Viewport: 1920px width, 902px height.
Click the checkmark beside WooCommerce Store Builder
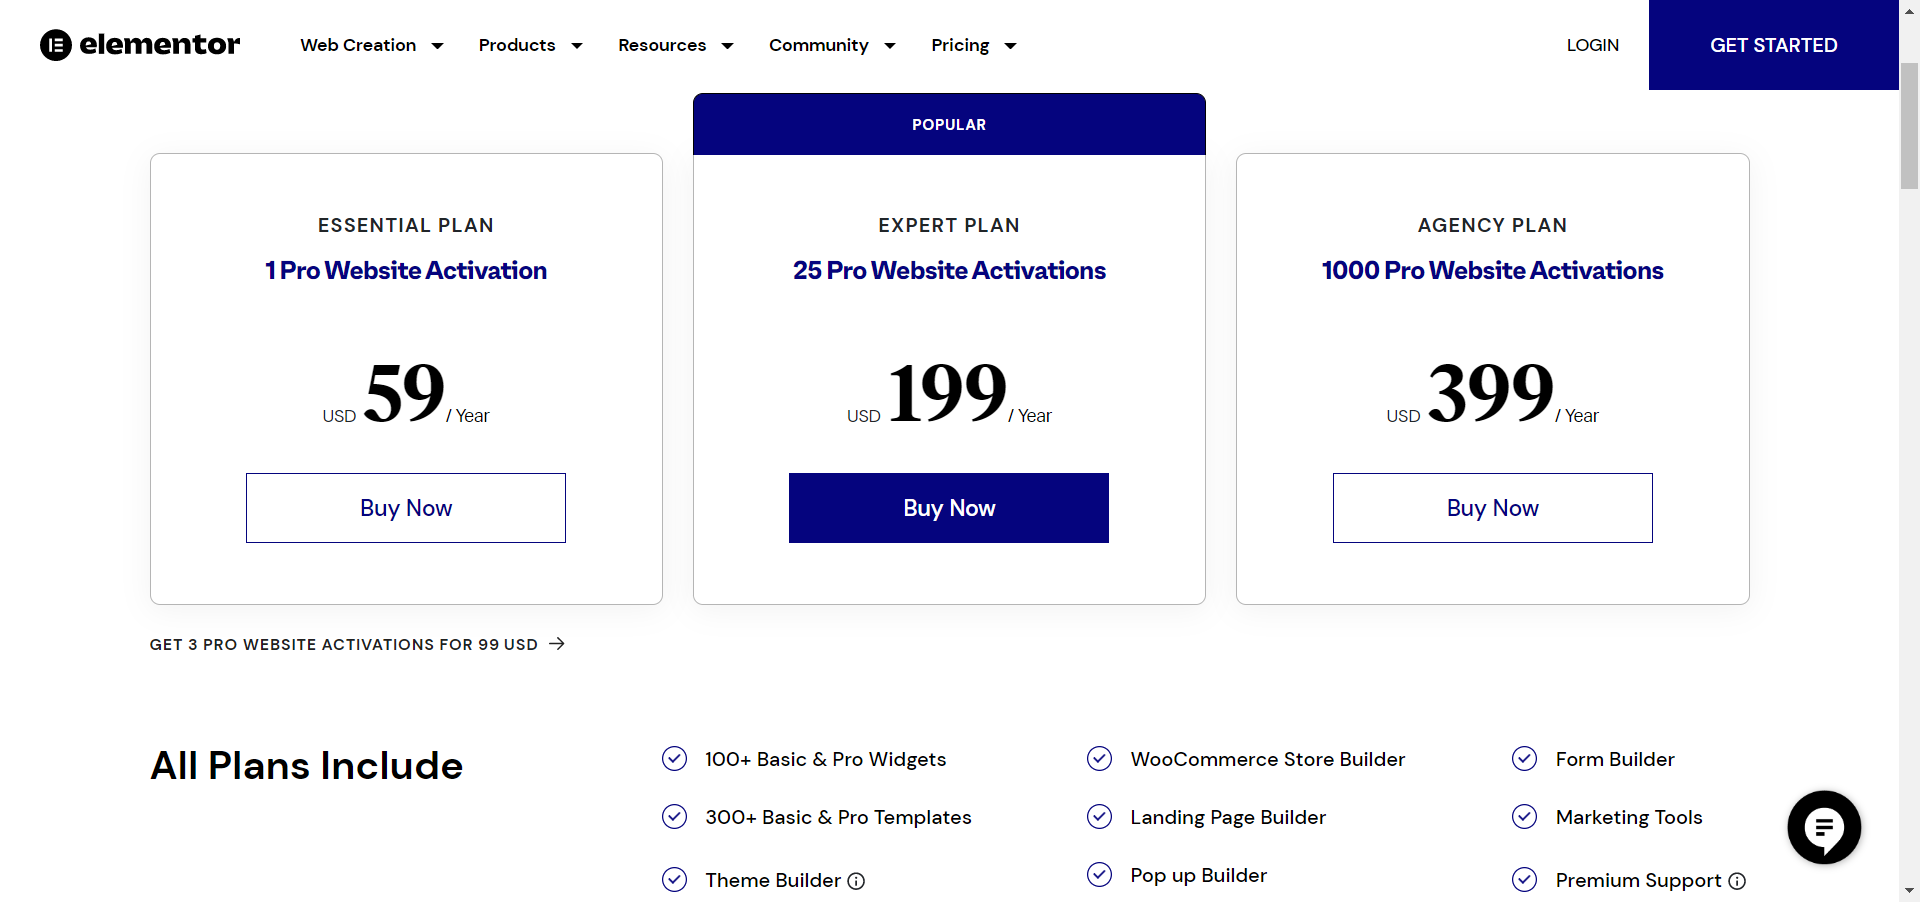[x=1099, y=759]
